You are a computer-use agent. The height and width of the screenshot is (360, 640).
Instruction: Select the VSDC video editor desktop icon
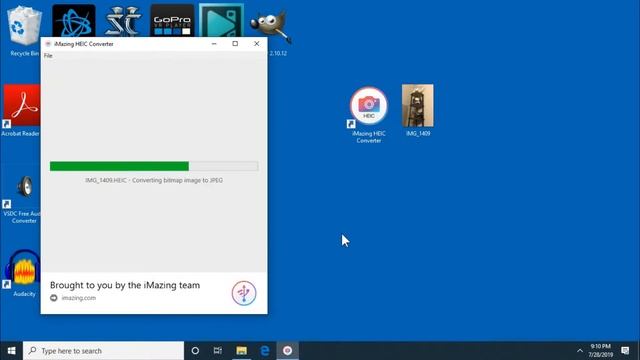pos(221,20)
